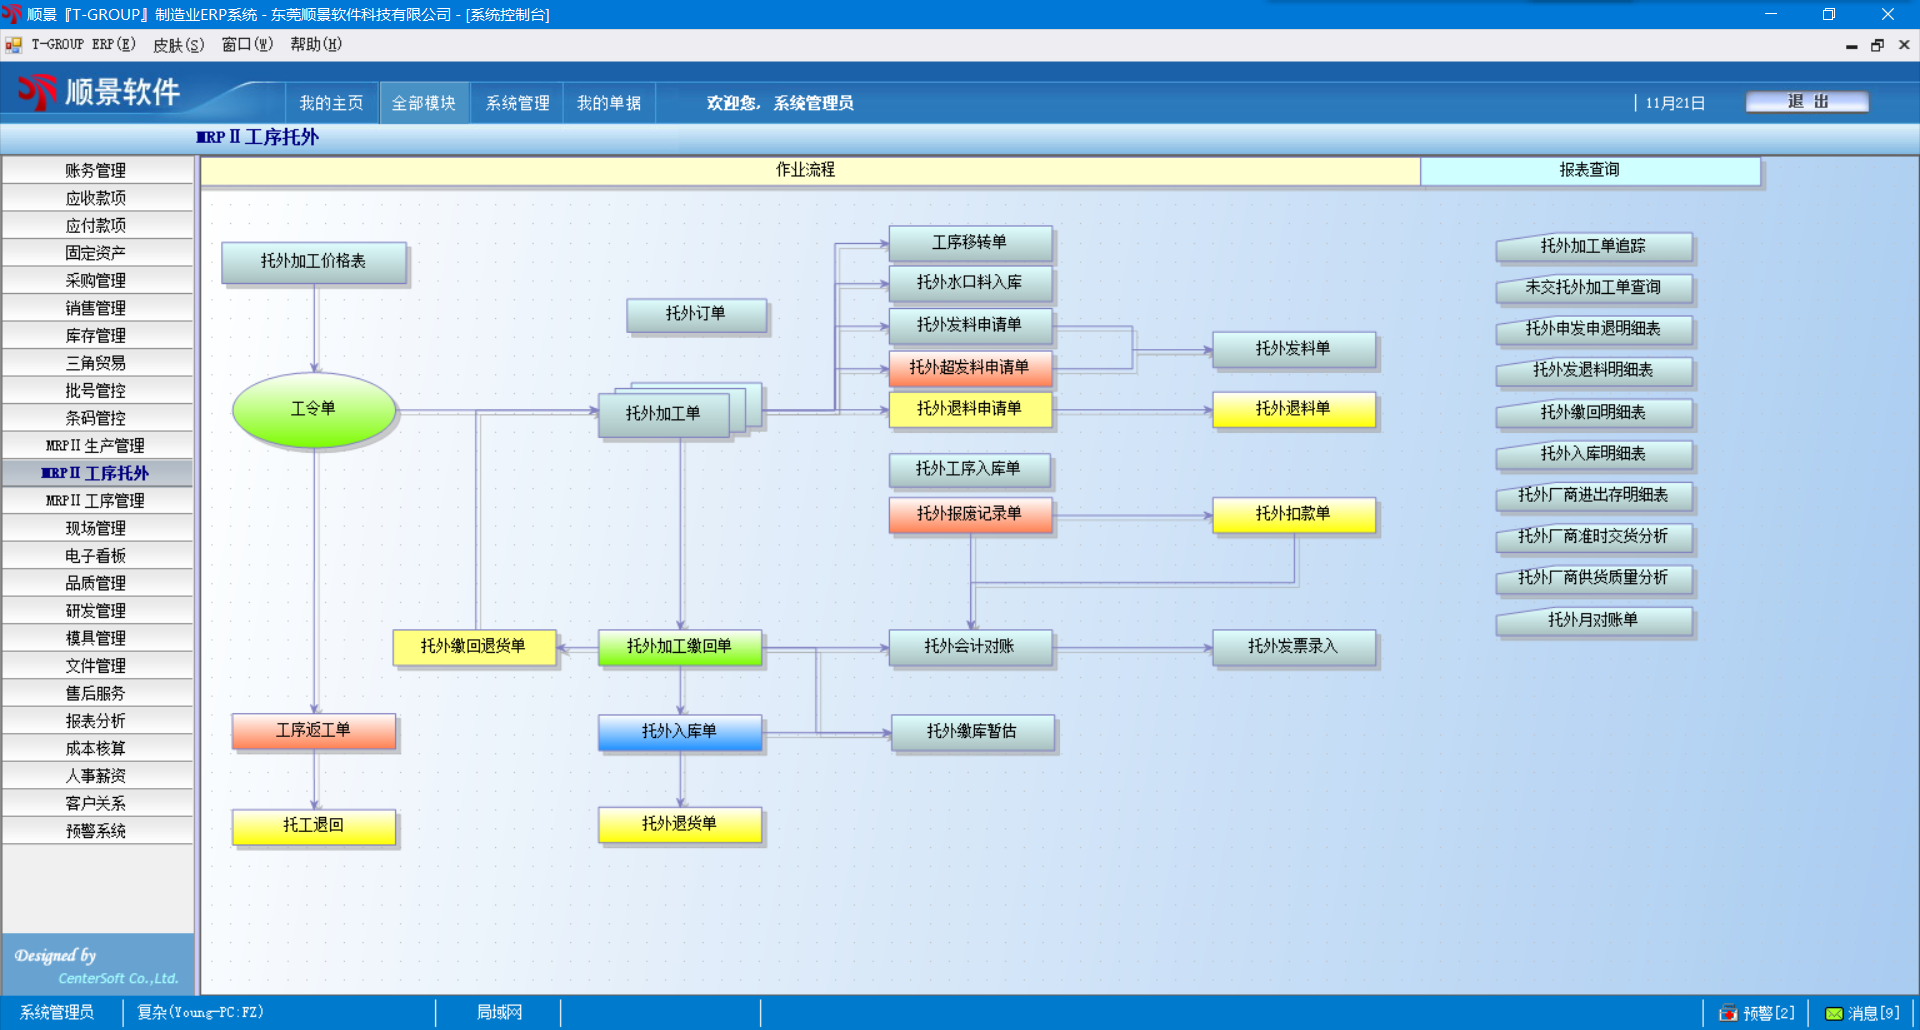Open the green 工令单 oval node

[x=314, y=409]
